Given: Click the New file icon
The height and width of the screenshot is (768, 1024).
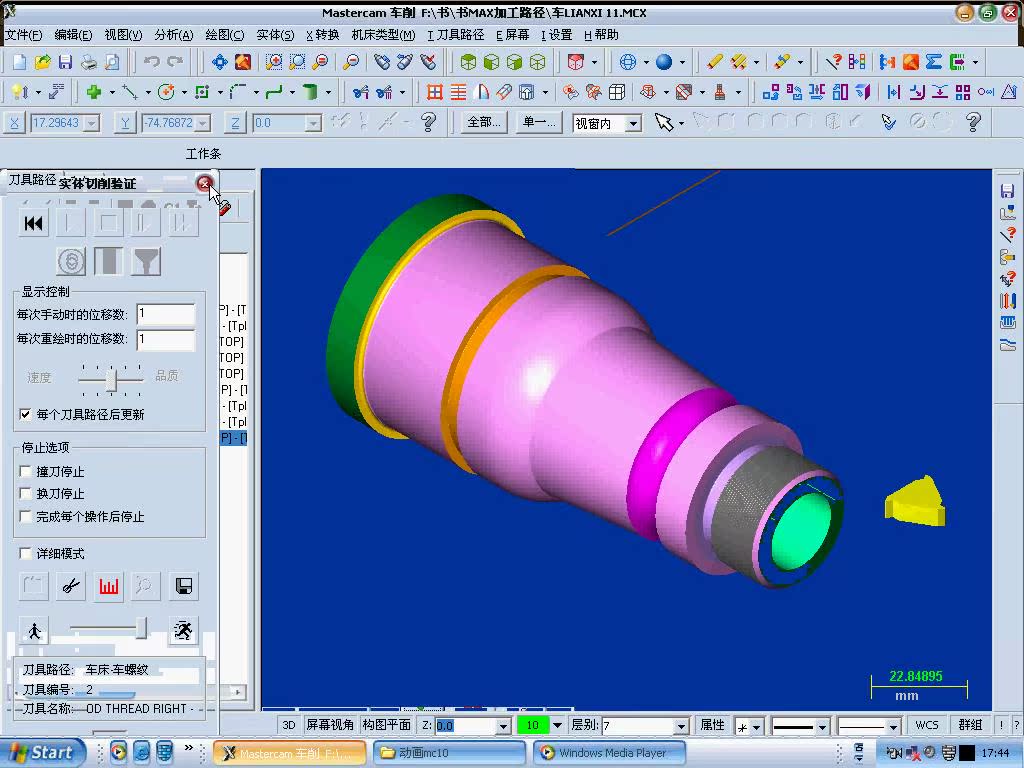Looking at the screenshot, I should coord(20,62).
